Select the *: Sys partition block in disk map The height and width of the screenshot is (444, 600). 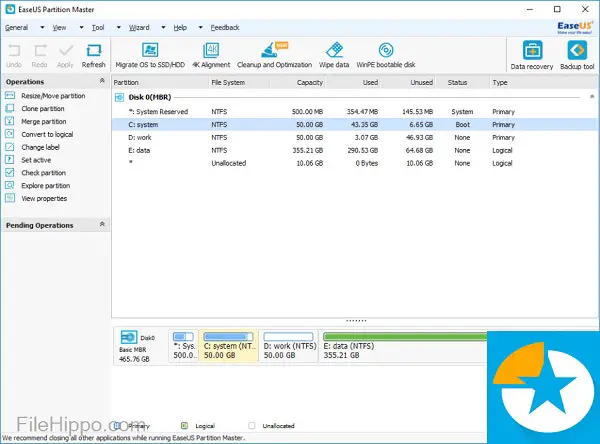tap(184, 346)
